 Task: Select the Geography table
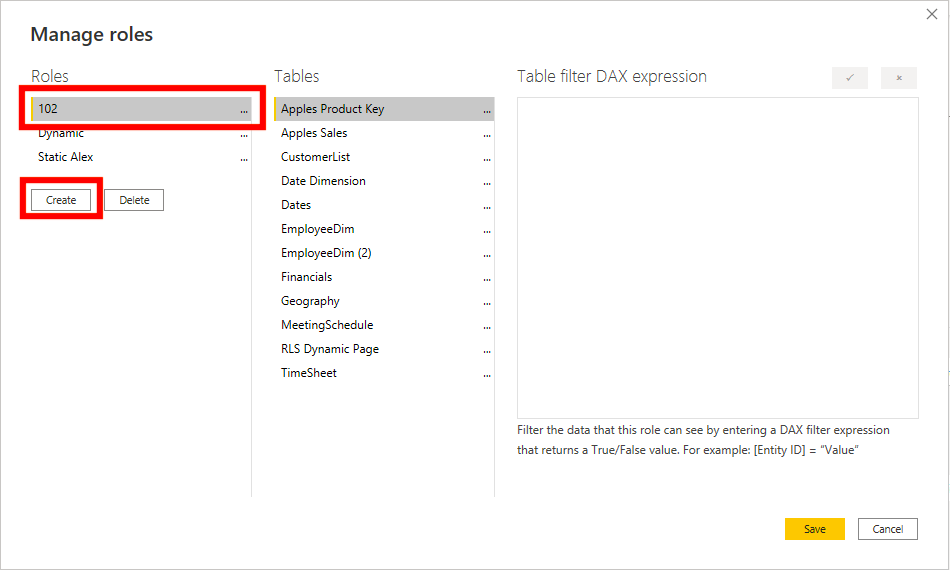[x=310, y=301]
